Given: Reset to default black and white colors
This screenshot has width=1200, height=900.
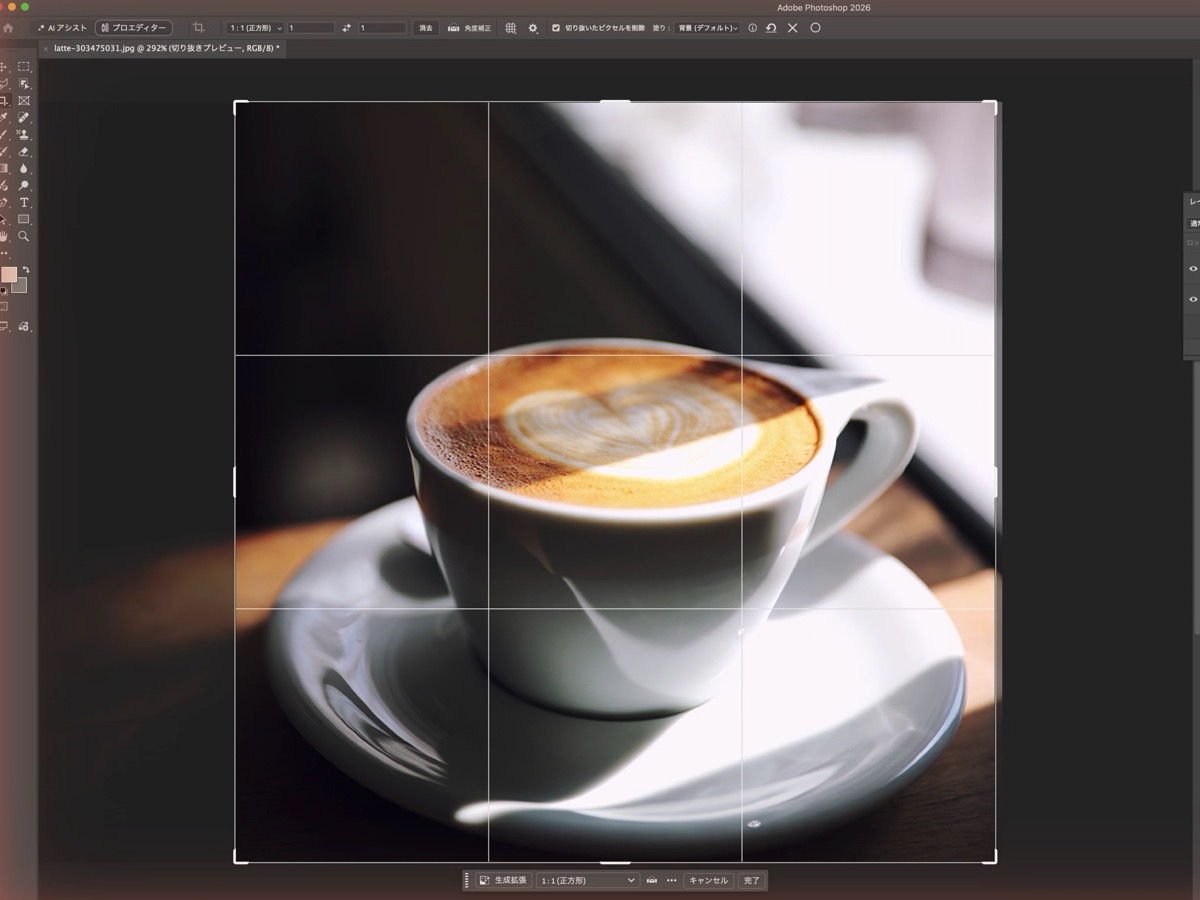Looking at the screenshot, I should [3, 291].
